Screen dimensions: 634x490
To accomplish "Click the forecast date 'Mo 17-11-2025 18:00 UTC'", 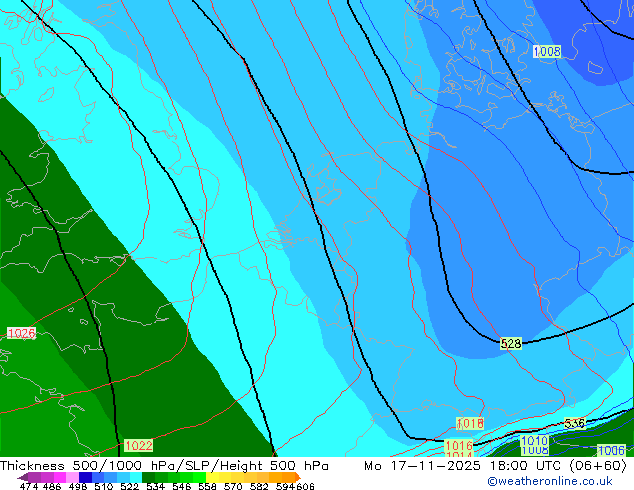I will [464, 466].
